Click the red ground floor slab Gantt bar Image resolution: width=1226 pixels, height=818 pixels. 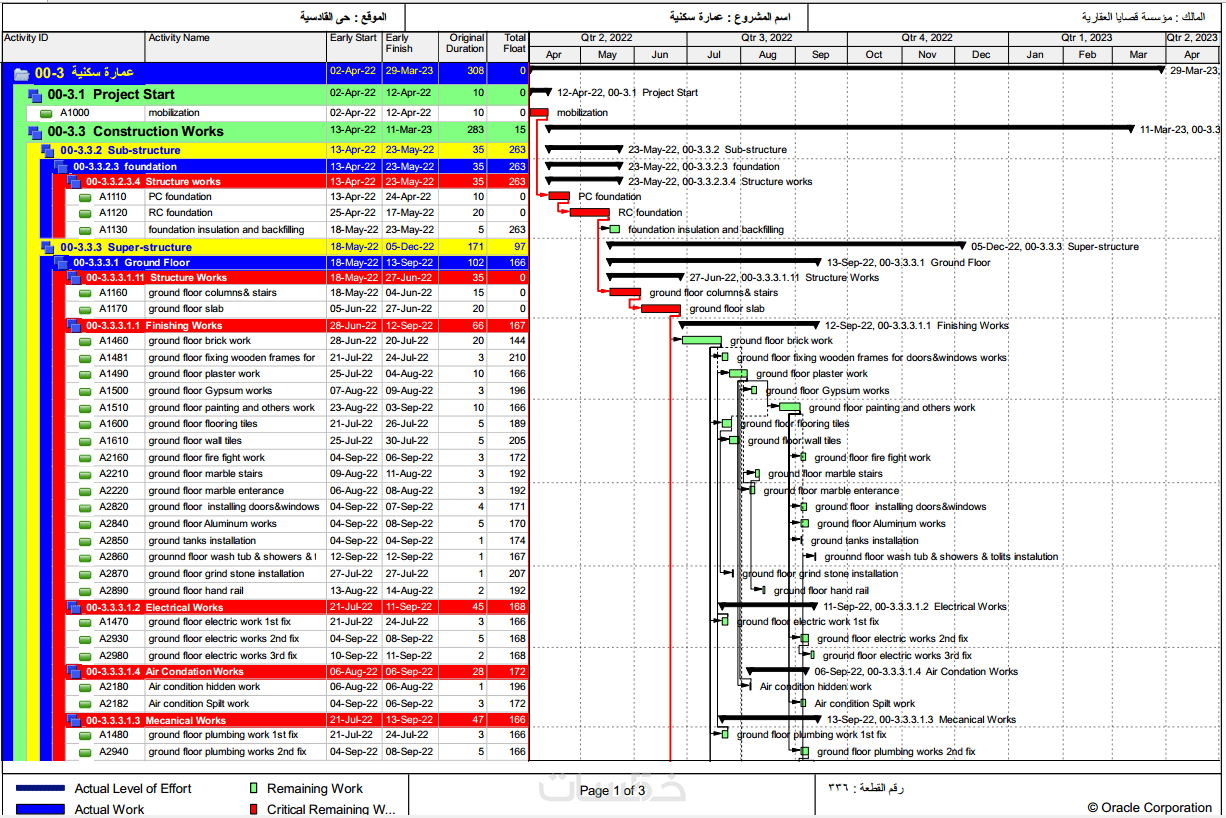pos(660,309)
